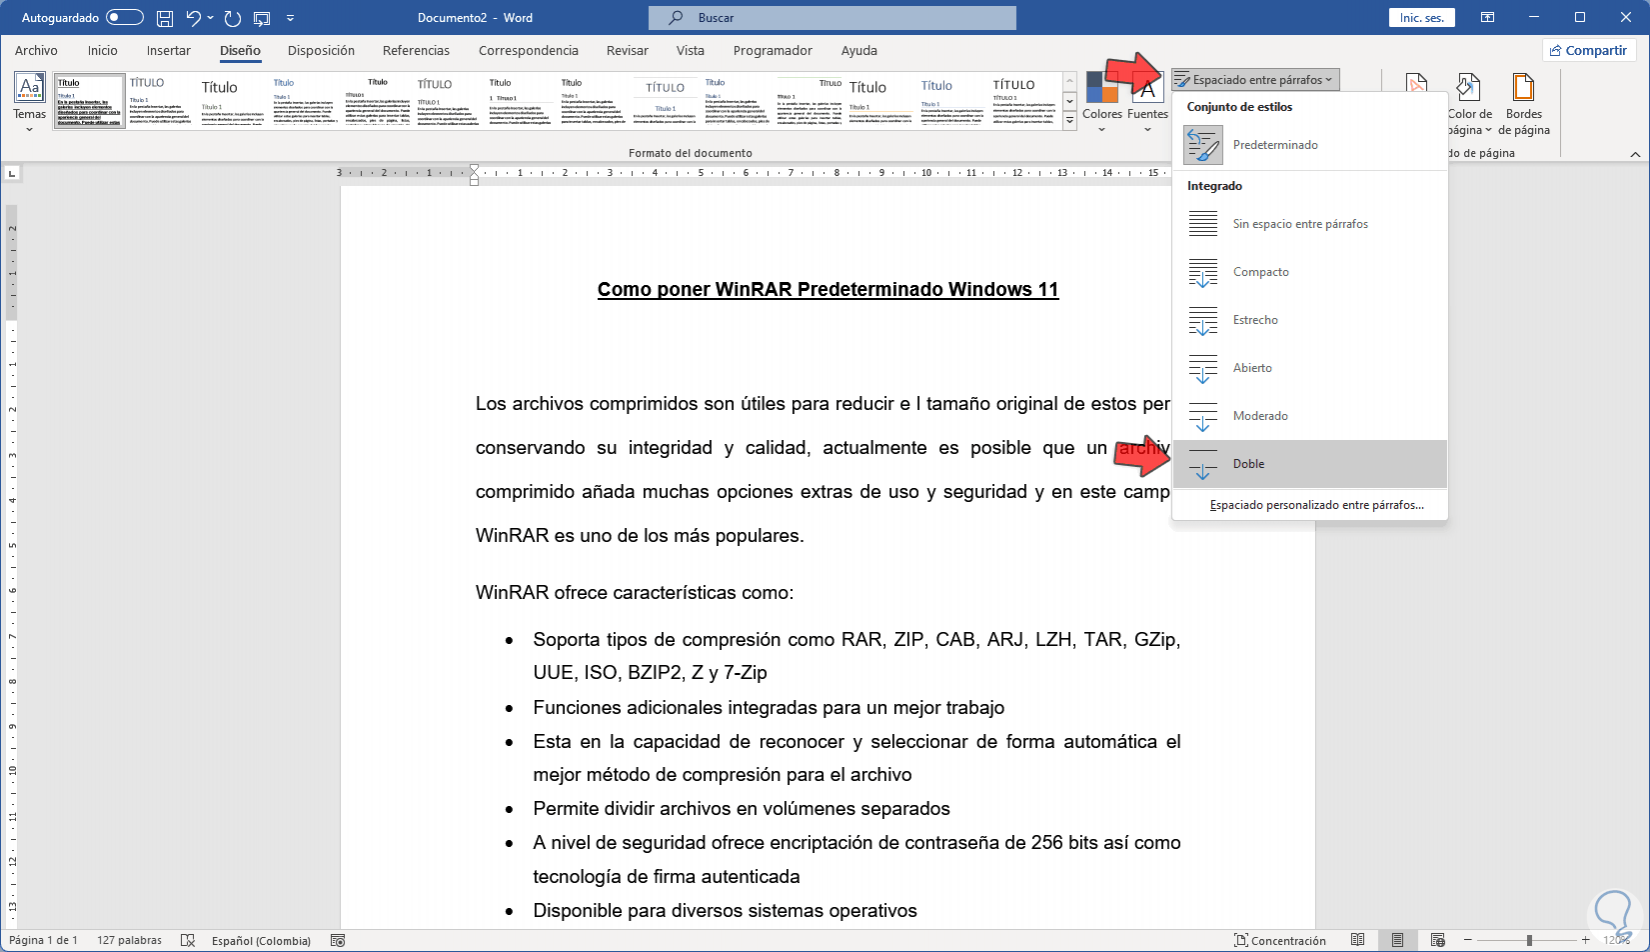Open word count from 127 palabras
The width and height of the screenshot is (1650, 952).
click(x=129, y=940)
